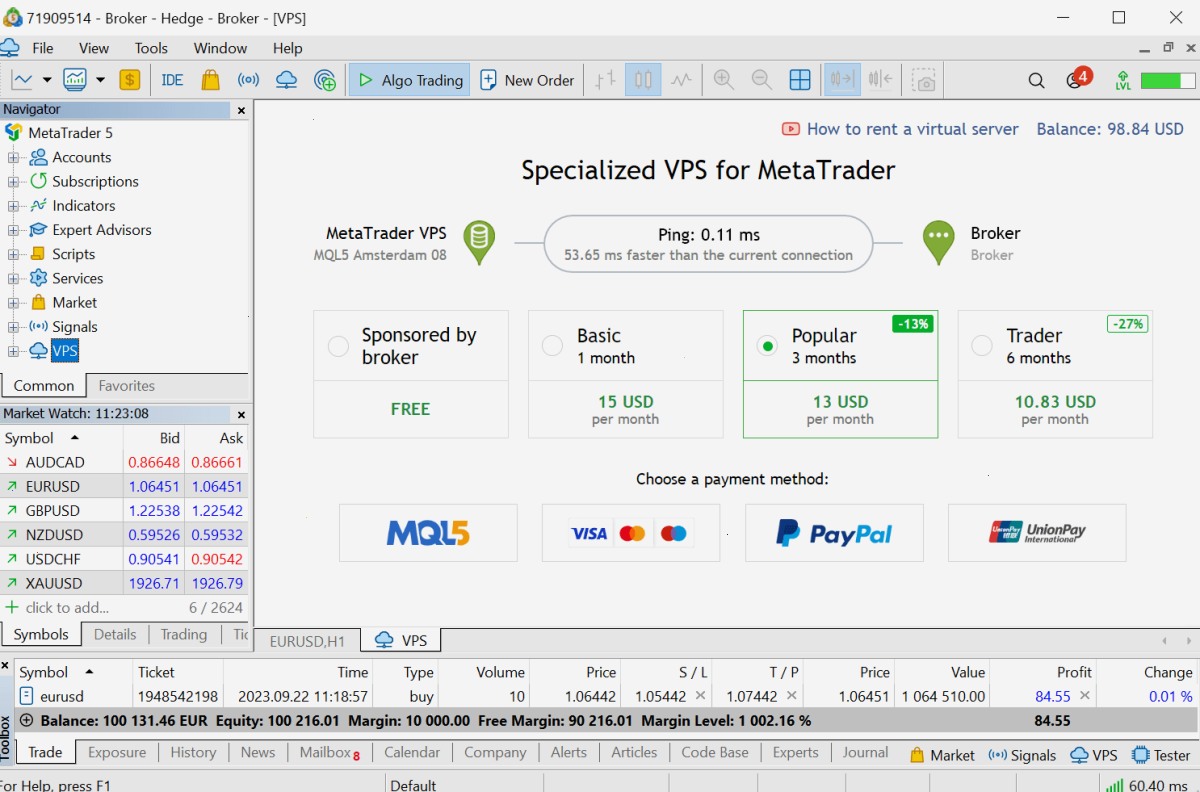Click the zoom in chart icon
This screenshot has width=1200, height=792.
coord(724,80)
